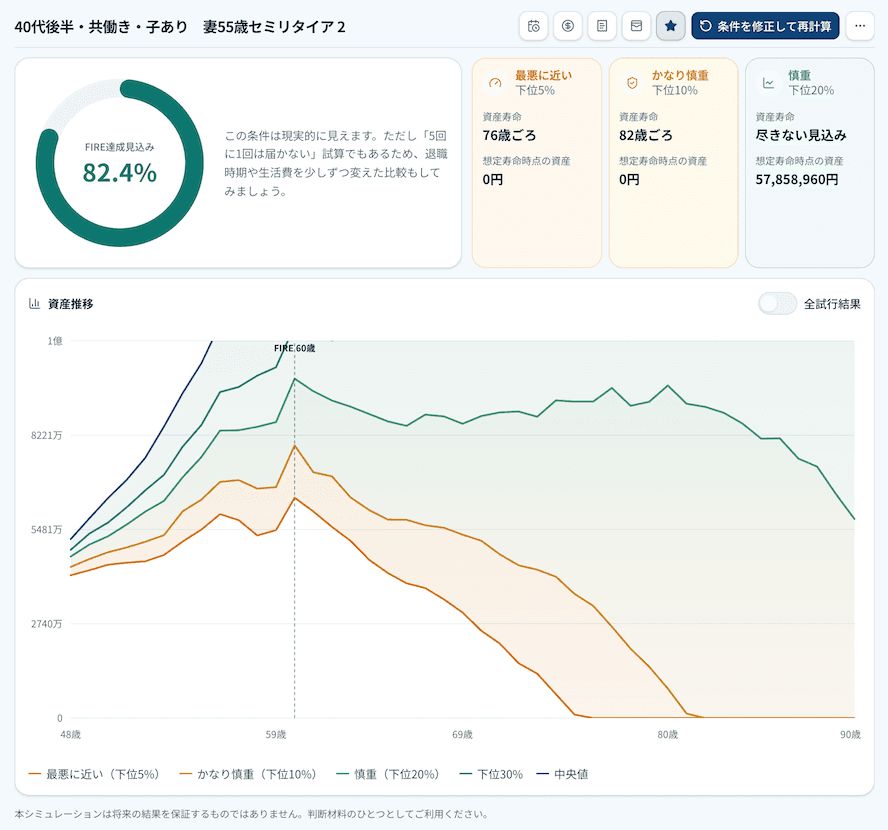Open the receipt document icon button
Image resolution: width=888 pixels, height=830 pixels.
(602, 26)
